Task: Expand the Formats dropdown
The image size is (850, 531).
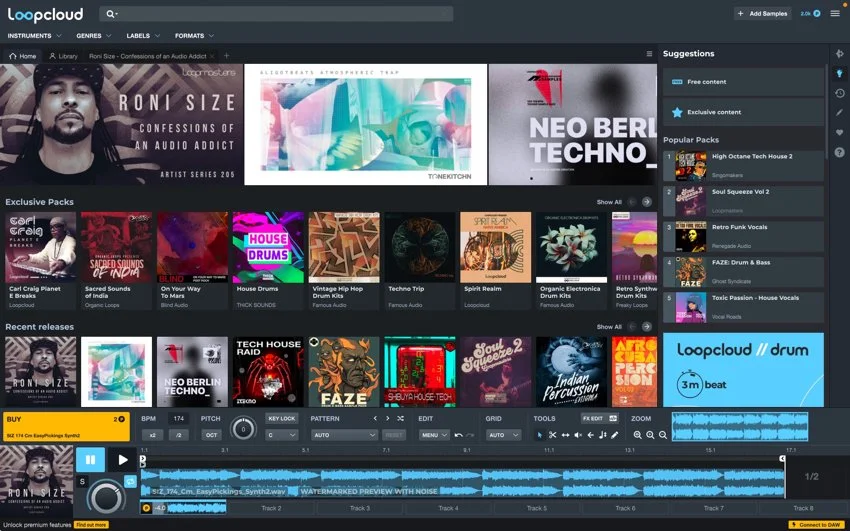Action: point(194,36)
